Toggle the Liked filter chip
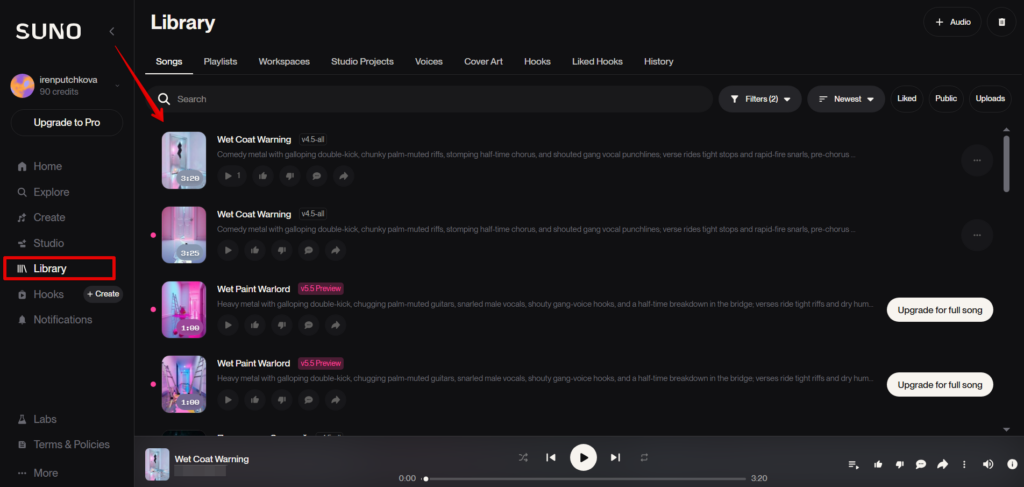 point(907,99)
